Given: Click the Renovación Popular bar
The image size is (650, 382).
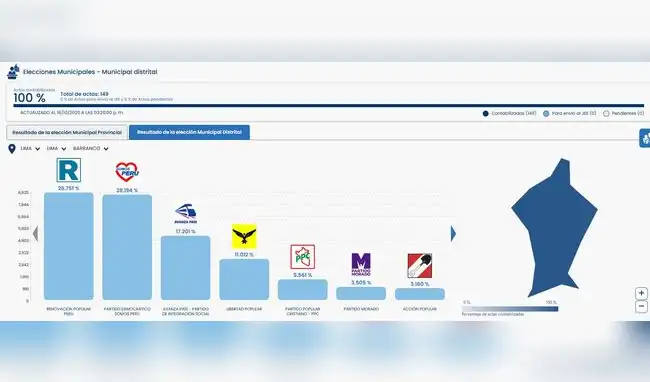Looking at the screenshot, I should click(68, 246).
